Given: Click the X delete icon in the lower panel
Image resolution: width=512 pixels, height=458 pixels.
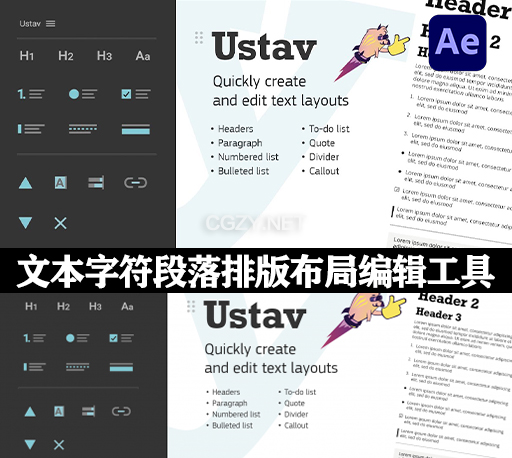Looking at the screenshot, I should [x=59, y=445].
